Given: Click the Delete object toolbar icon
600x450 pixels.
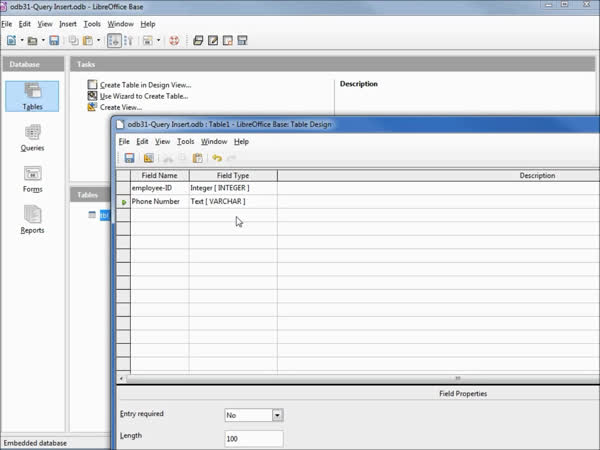Looking at the screenshot, I should coord(228,40).
